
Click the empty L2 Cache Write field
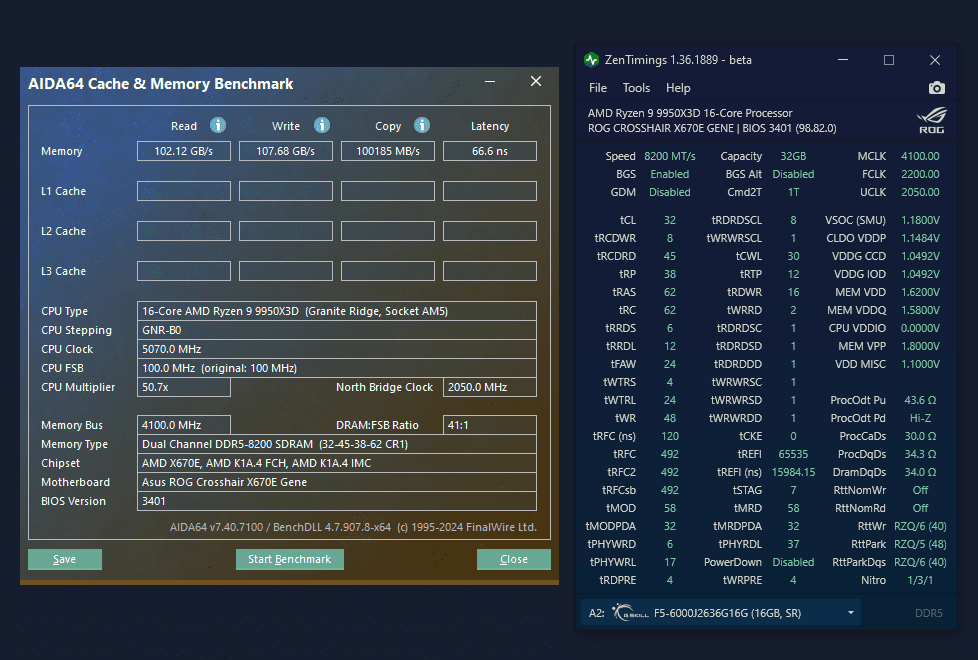[x=286, y=231]
